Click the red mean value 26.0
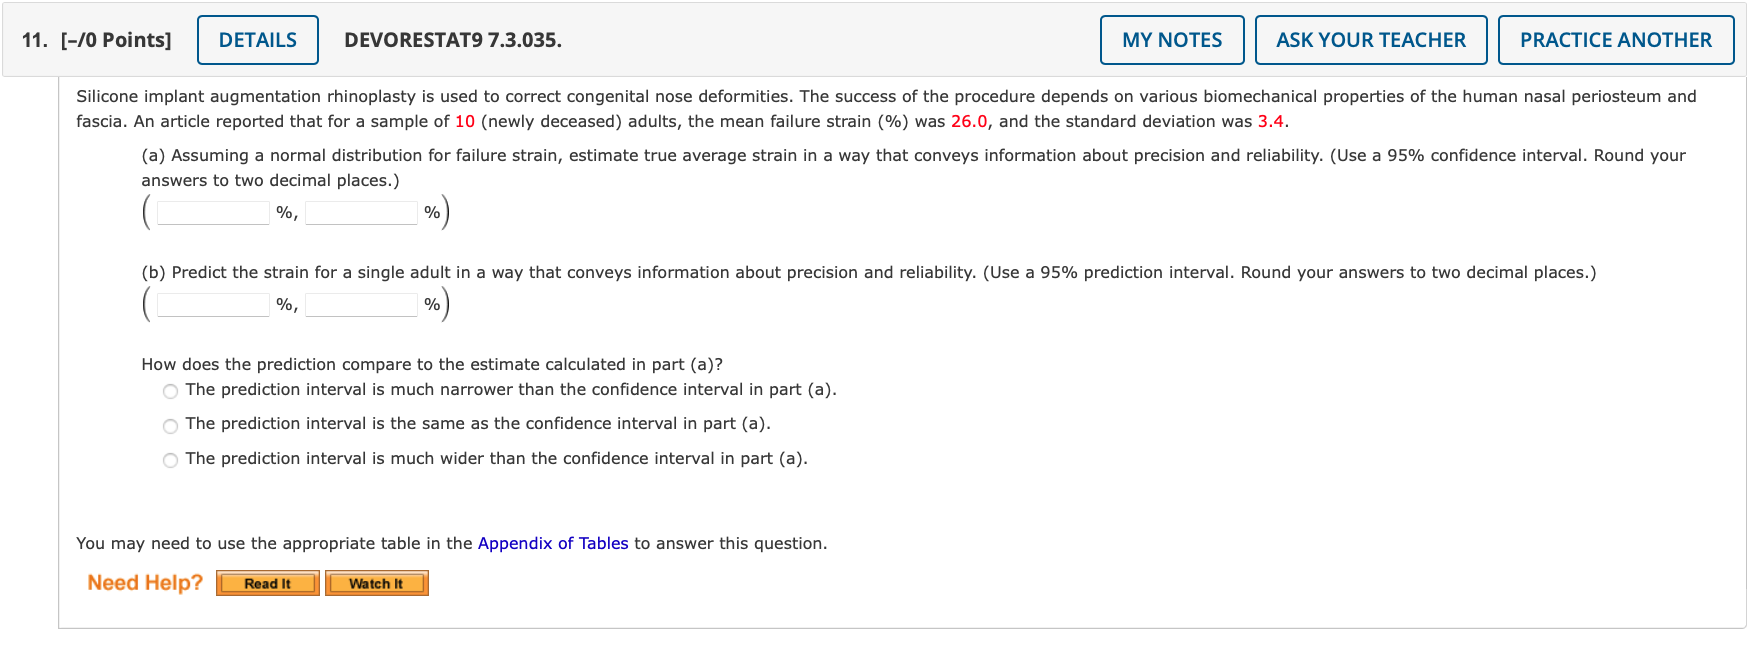This screenshot has height=648, width=1750. 968,121
